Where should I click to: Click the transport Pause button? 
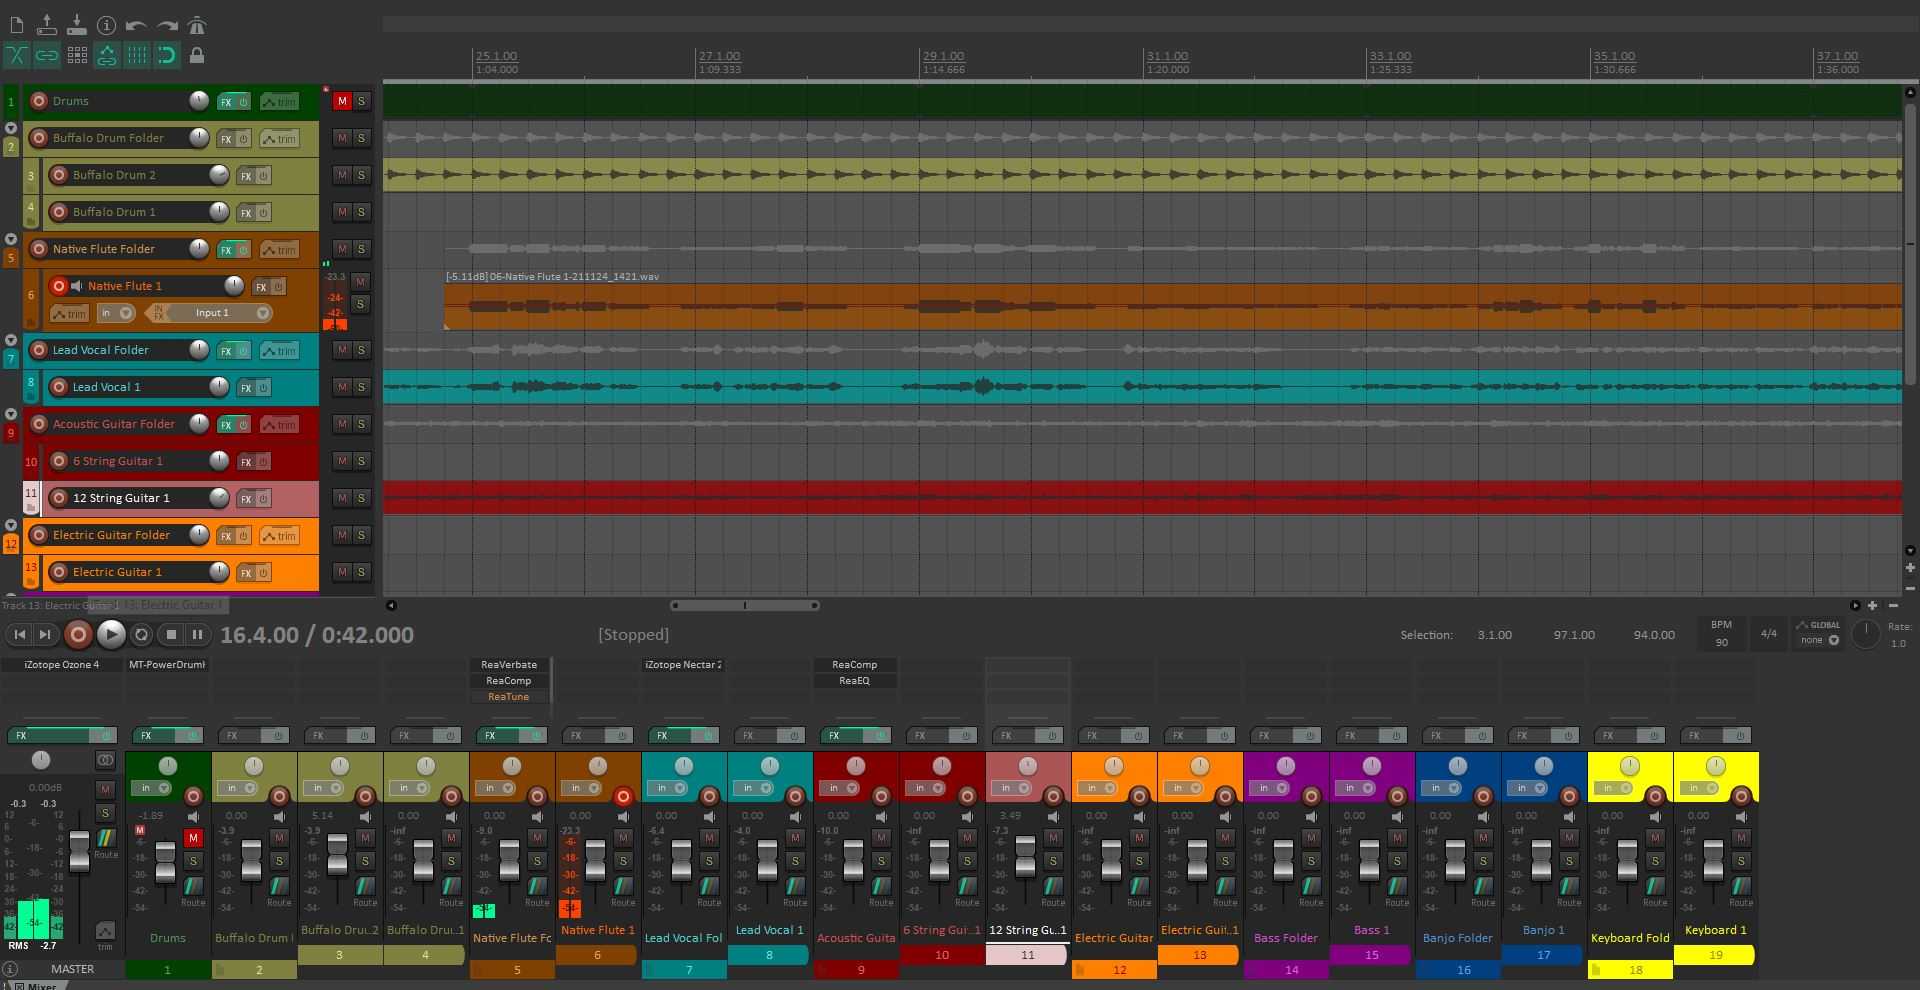(x=198, y=634)
